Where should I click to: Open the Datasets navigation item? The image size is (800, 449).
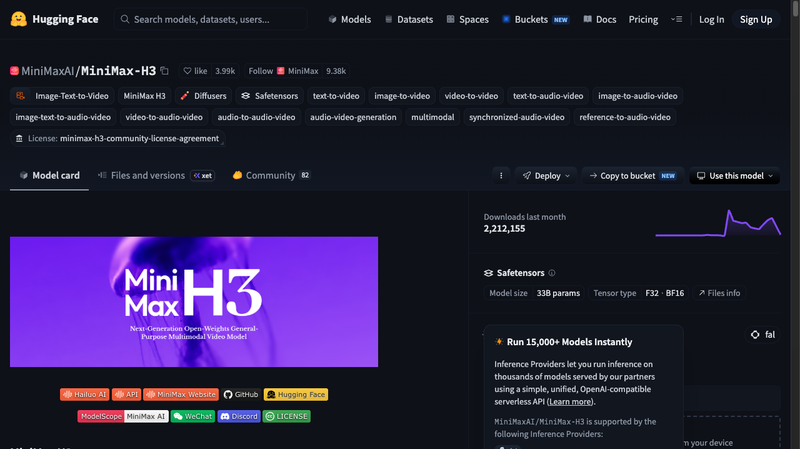click(409, 19)
